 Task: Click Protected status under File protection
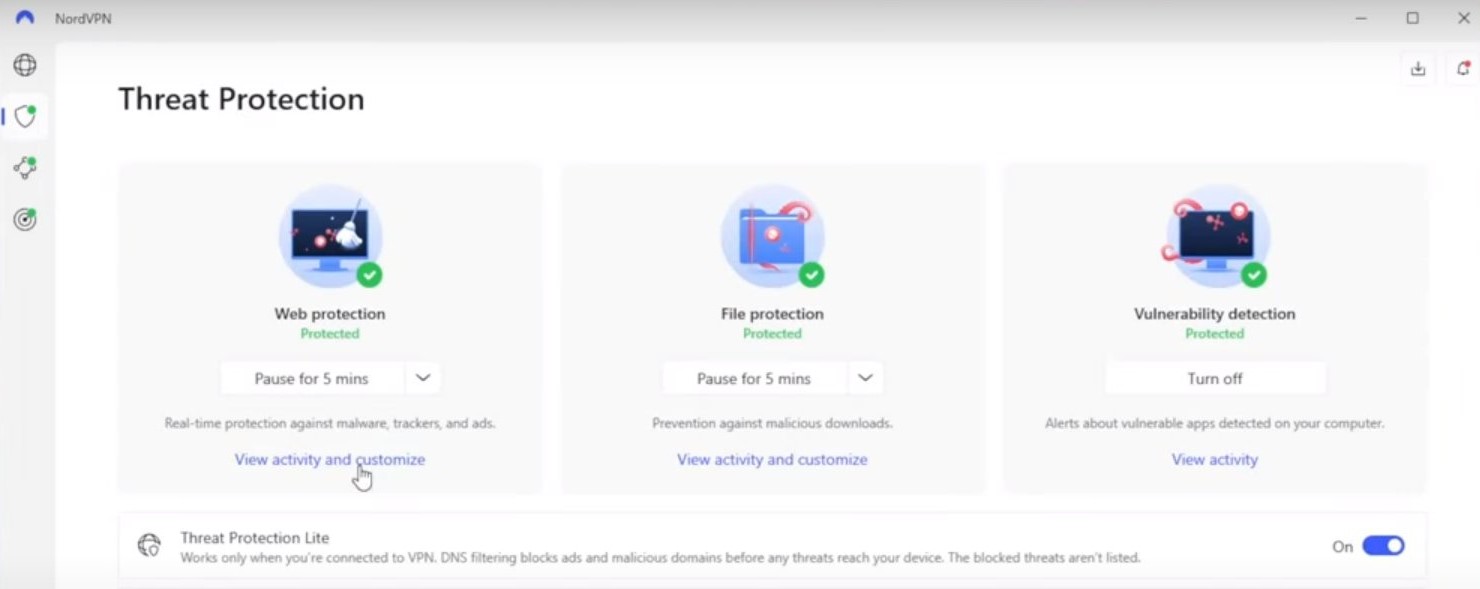pos(772,334)
